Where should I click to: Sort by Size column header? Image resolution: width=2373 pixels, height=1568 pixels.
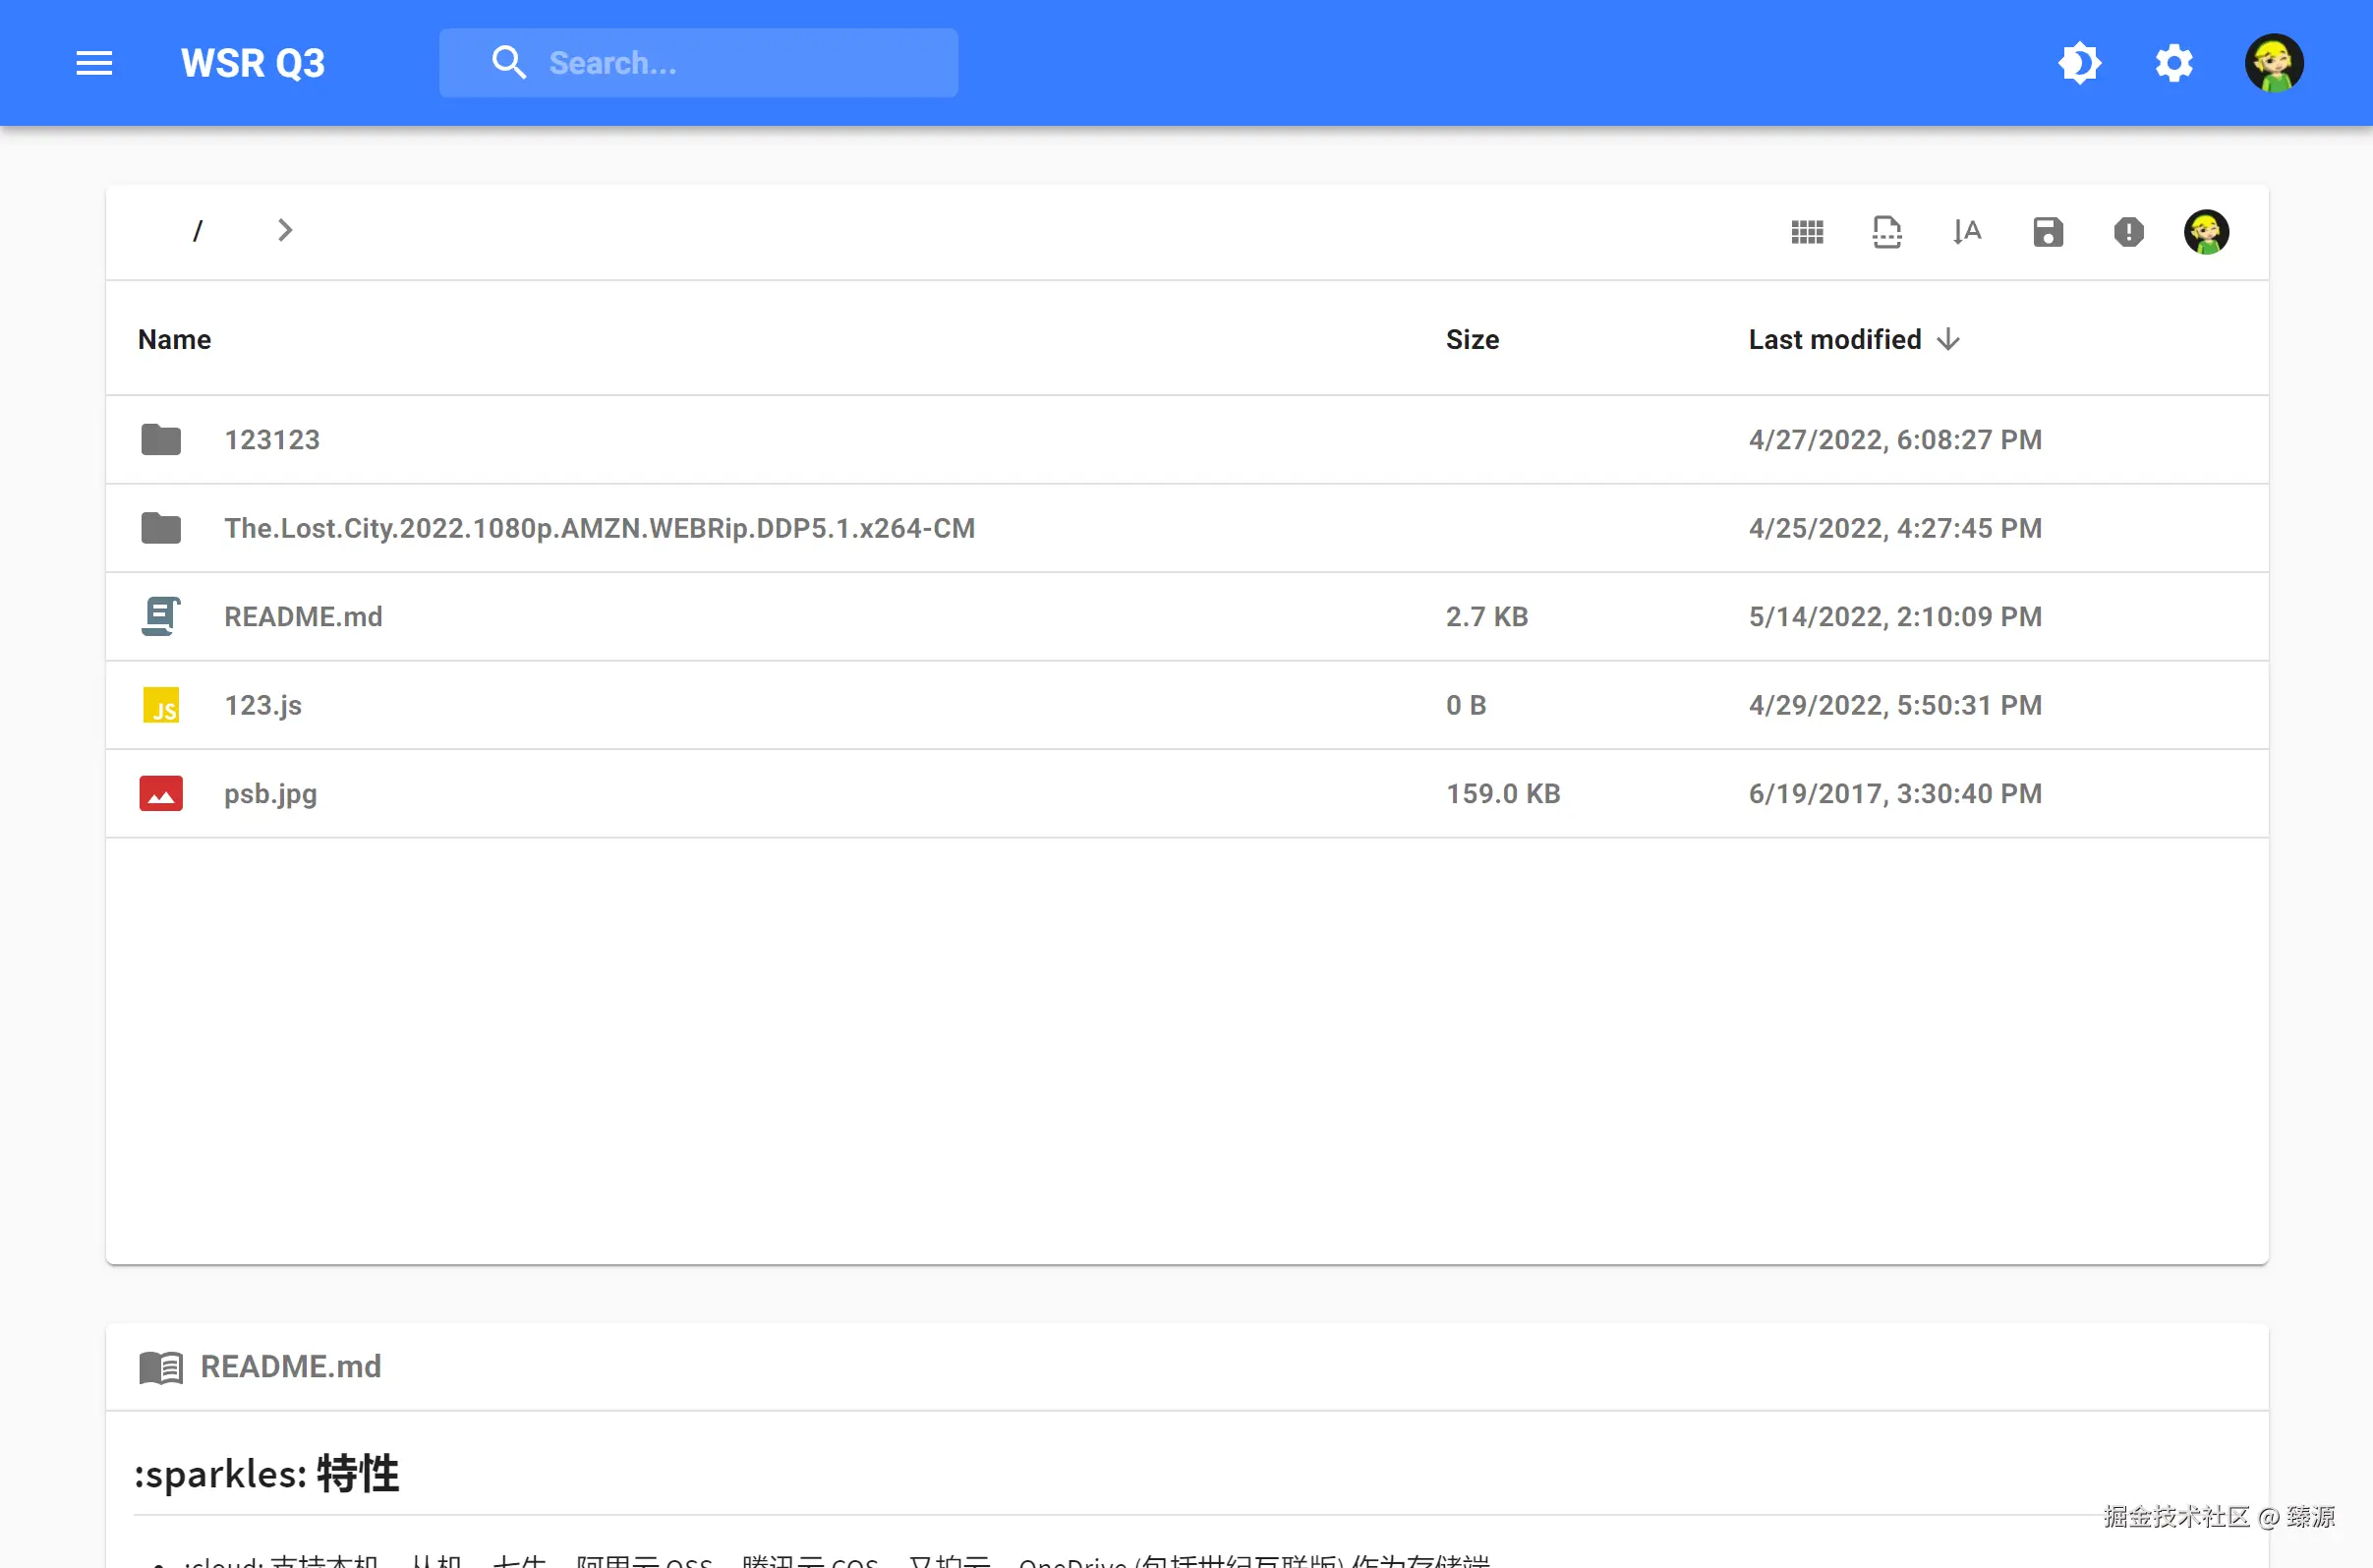[1471, 340]
